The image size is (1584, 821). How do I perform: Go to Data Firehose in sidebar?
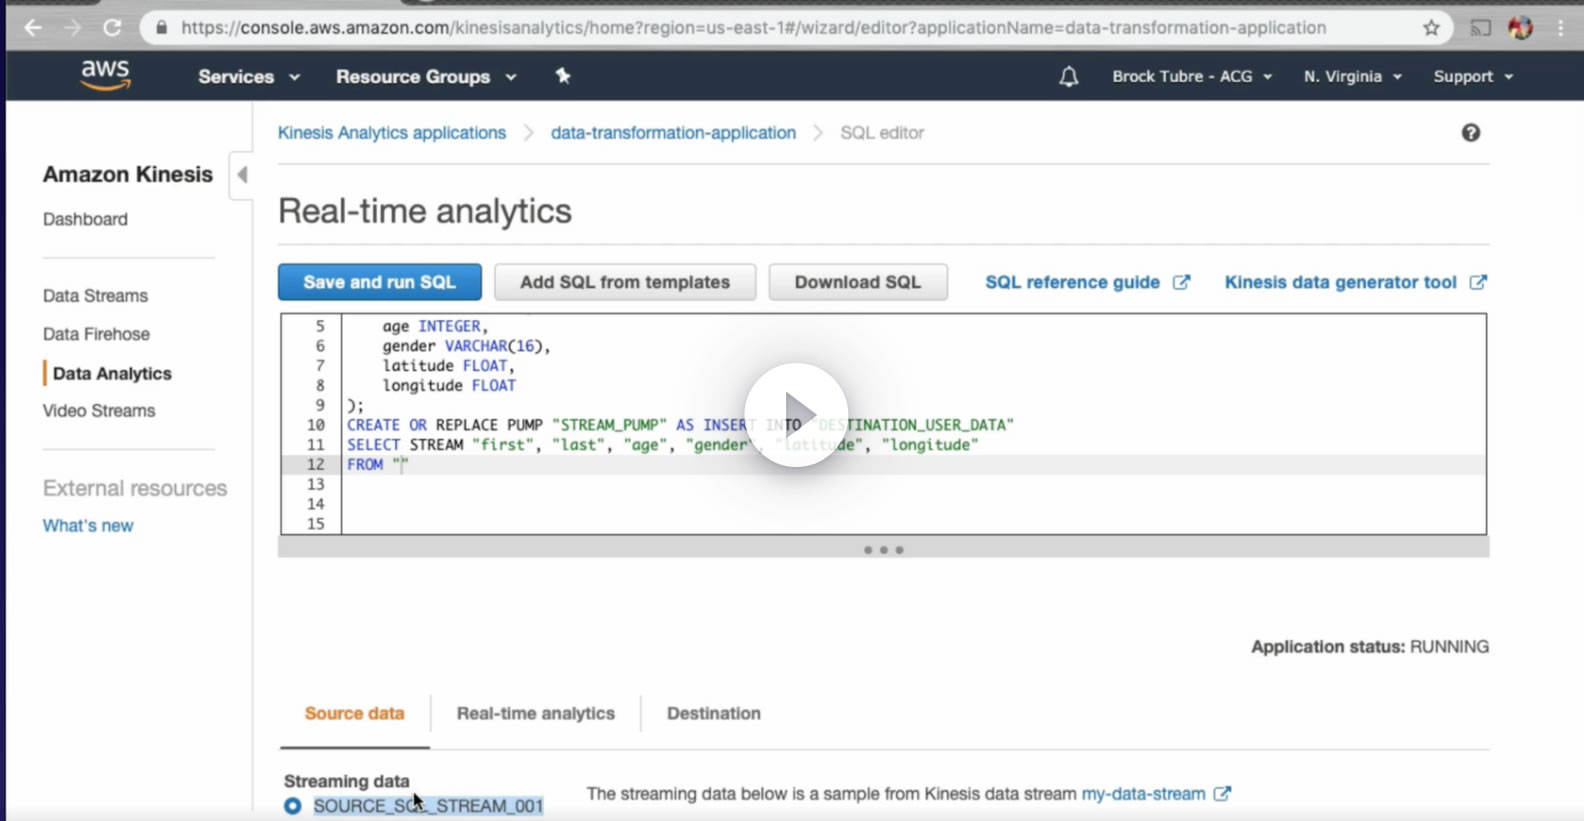click(96, 334)
